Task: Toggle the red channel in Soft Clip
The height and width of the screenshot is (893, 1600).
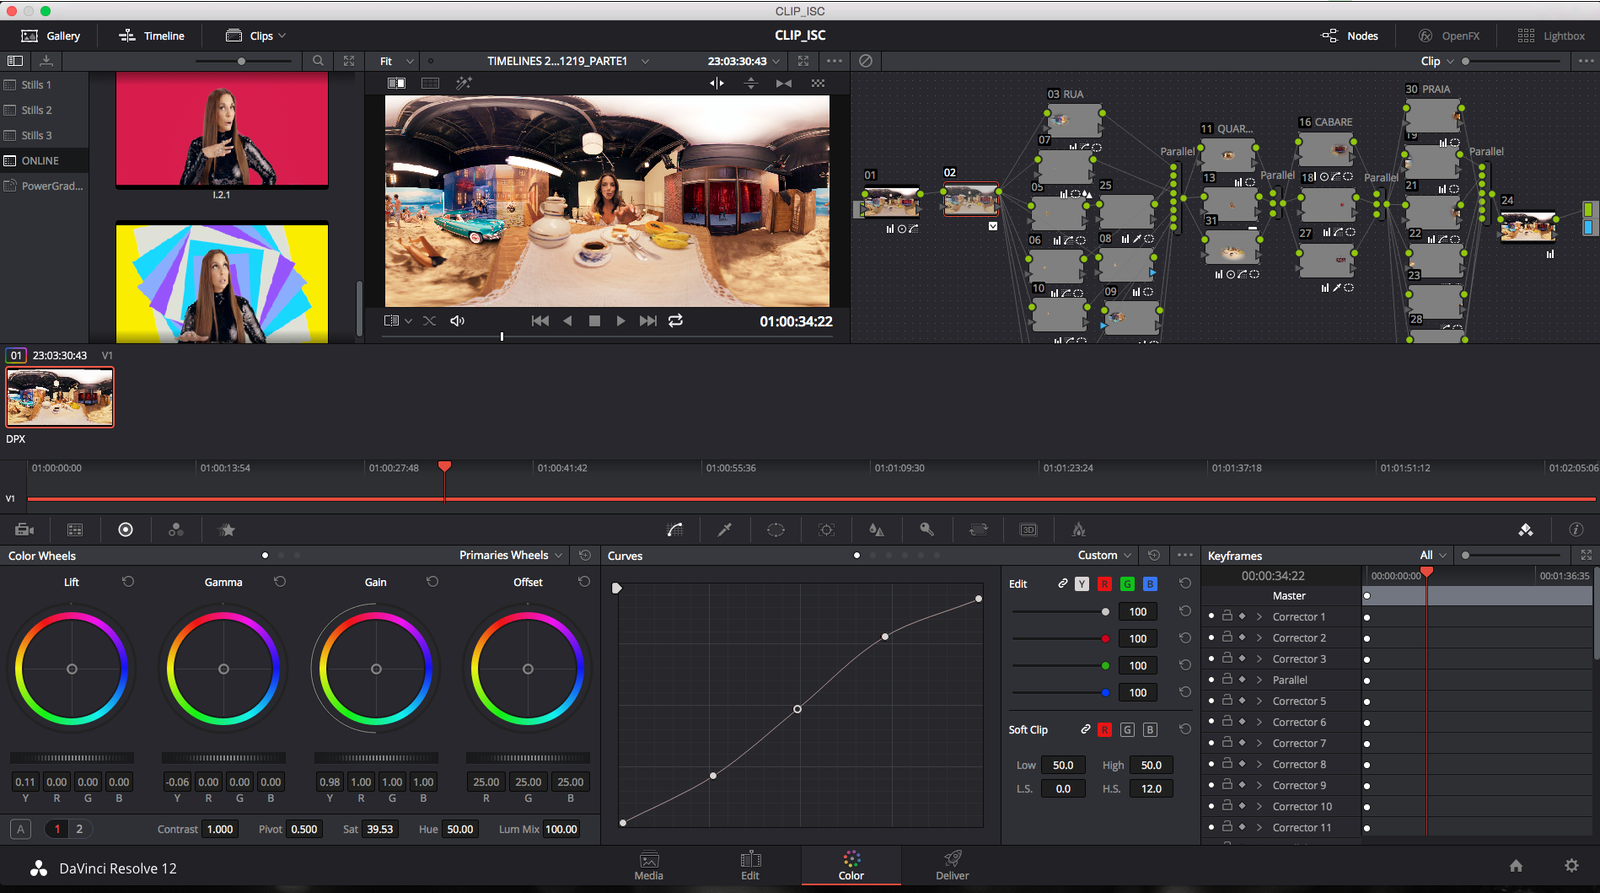Action: click(1104, 730)
